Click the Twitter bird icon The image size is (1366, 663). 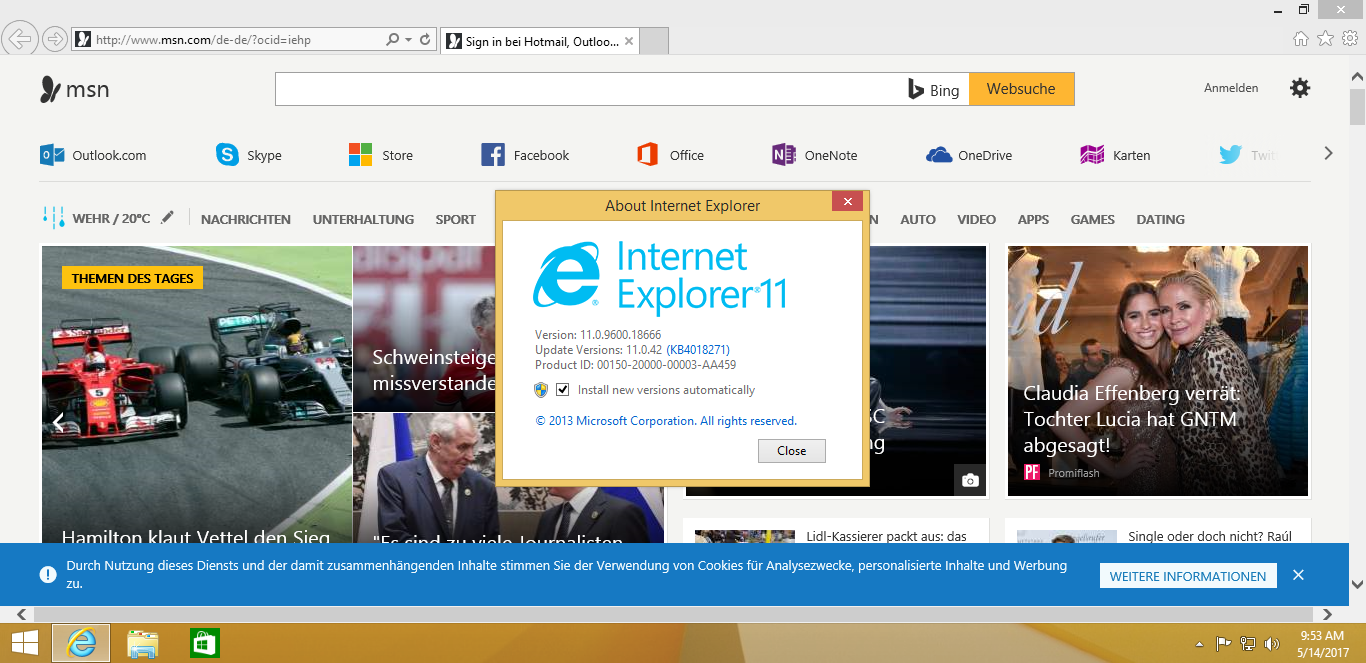[x=1230, y=155]
